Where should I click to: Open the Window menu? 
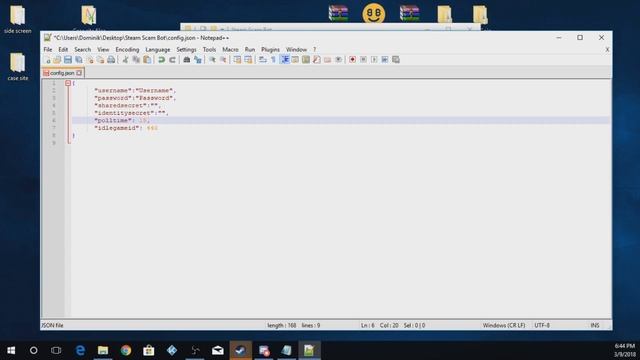coord(296,49)
